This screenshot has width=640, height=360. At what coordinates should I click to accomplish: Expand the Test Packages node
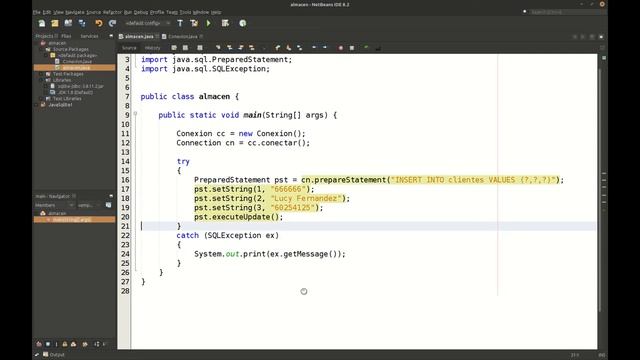click(41, 74)
